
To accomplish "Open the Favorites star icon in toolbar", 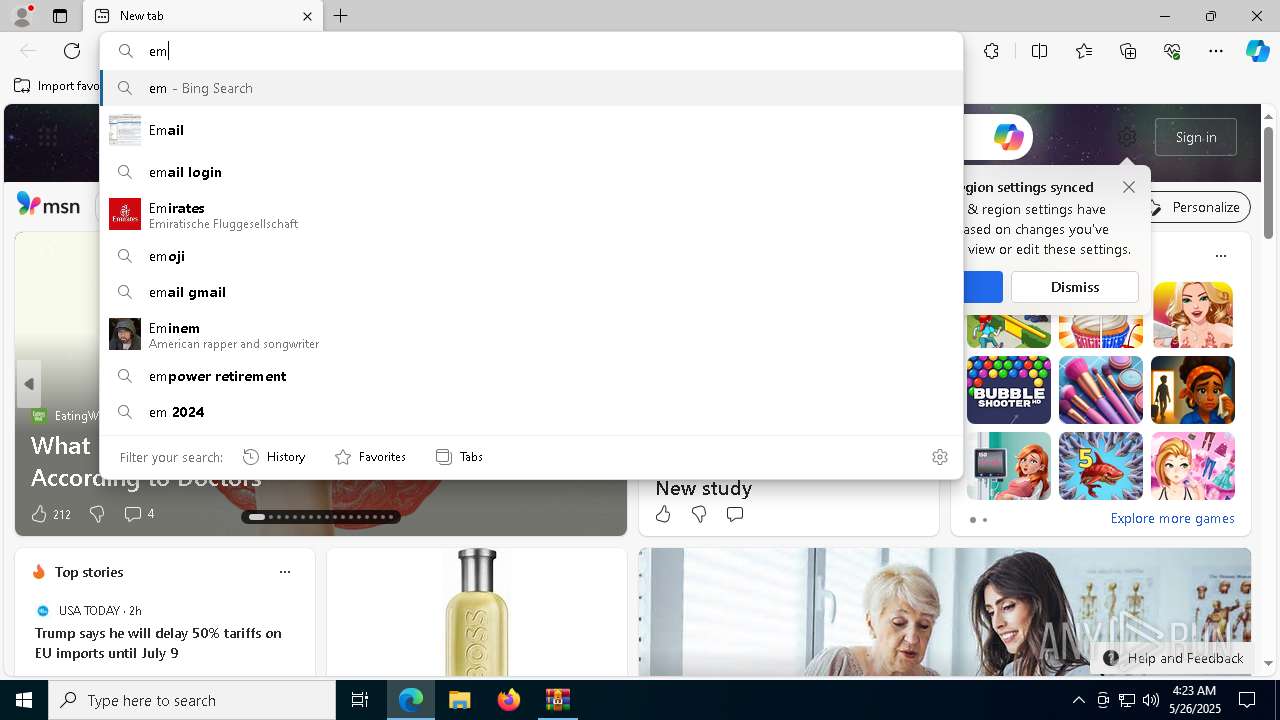I will (1084, 51).
